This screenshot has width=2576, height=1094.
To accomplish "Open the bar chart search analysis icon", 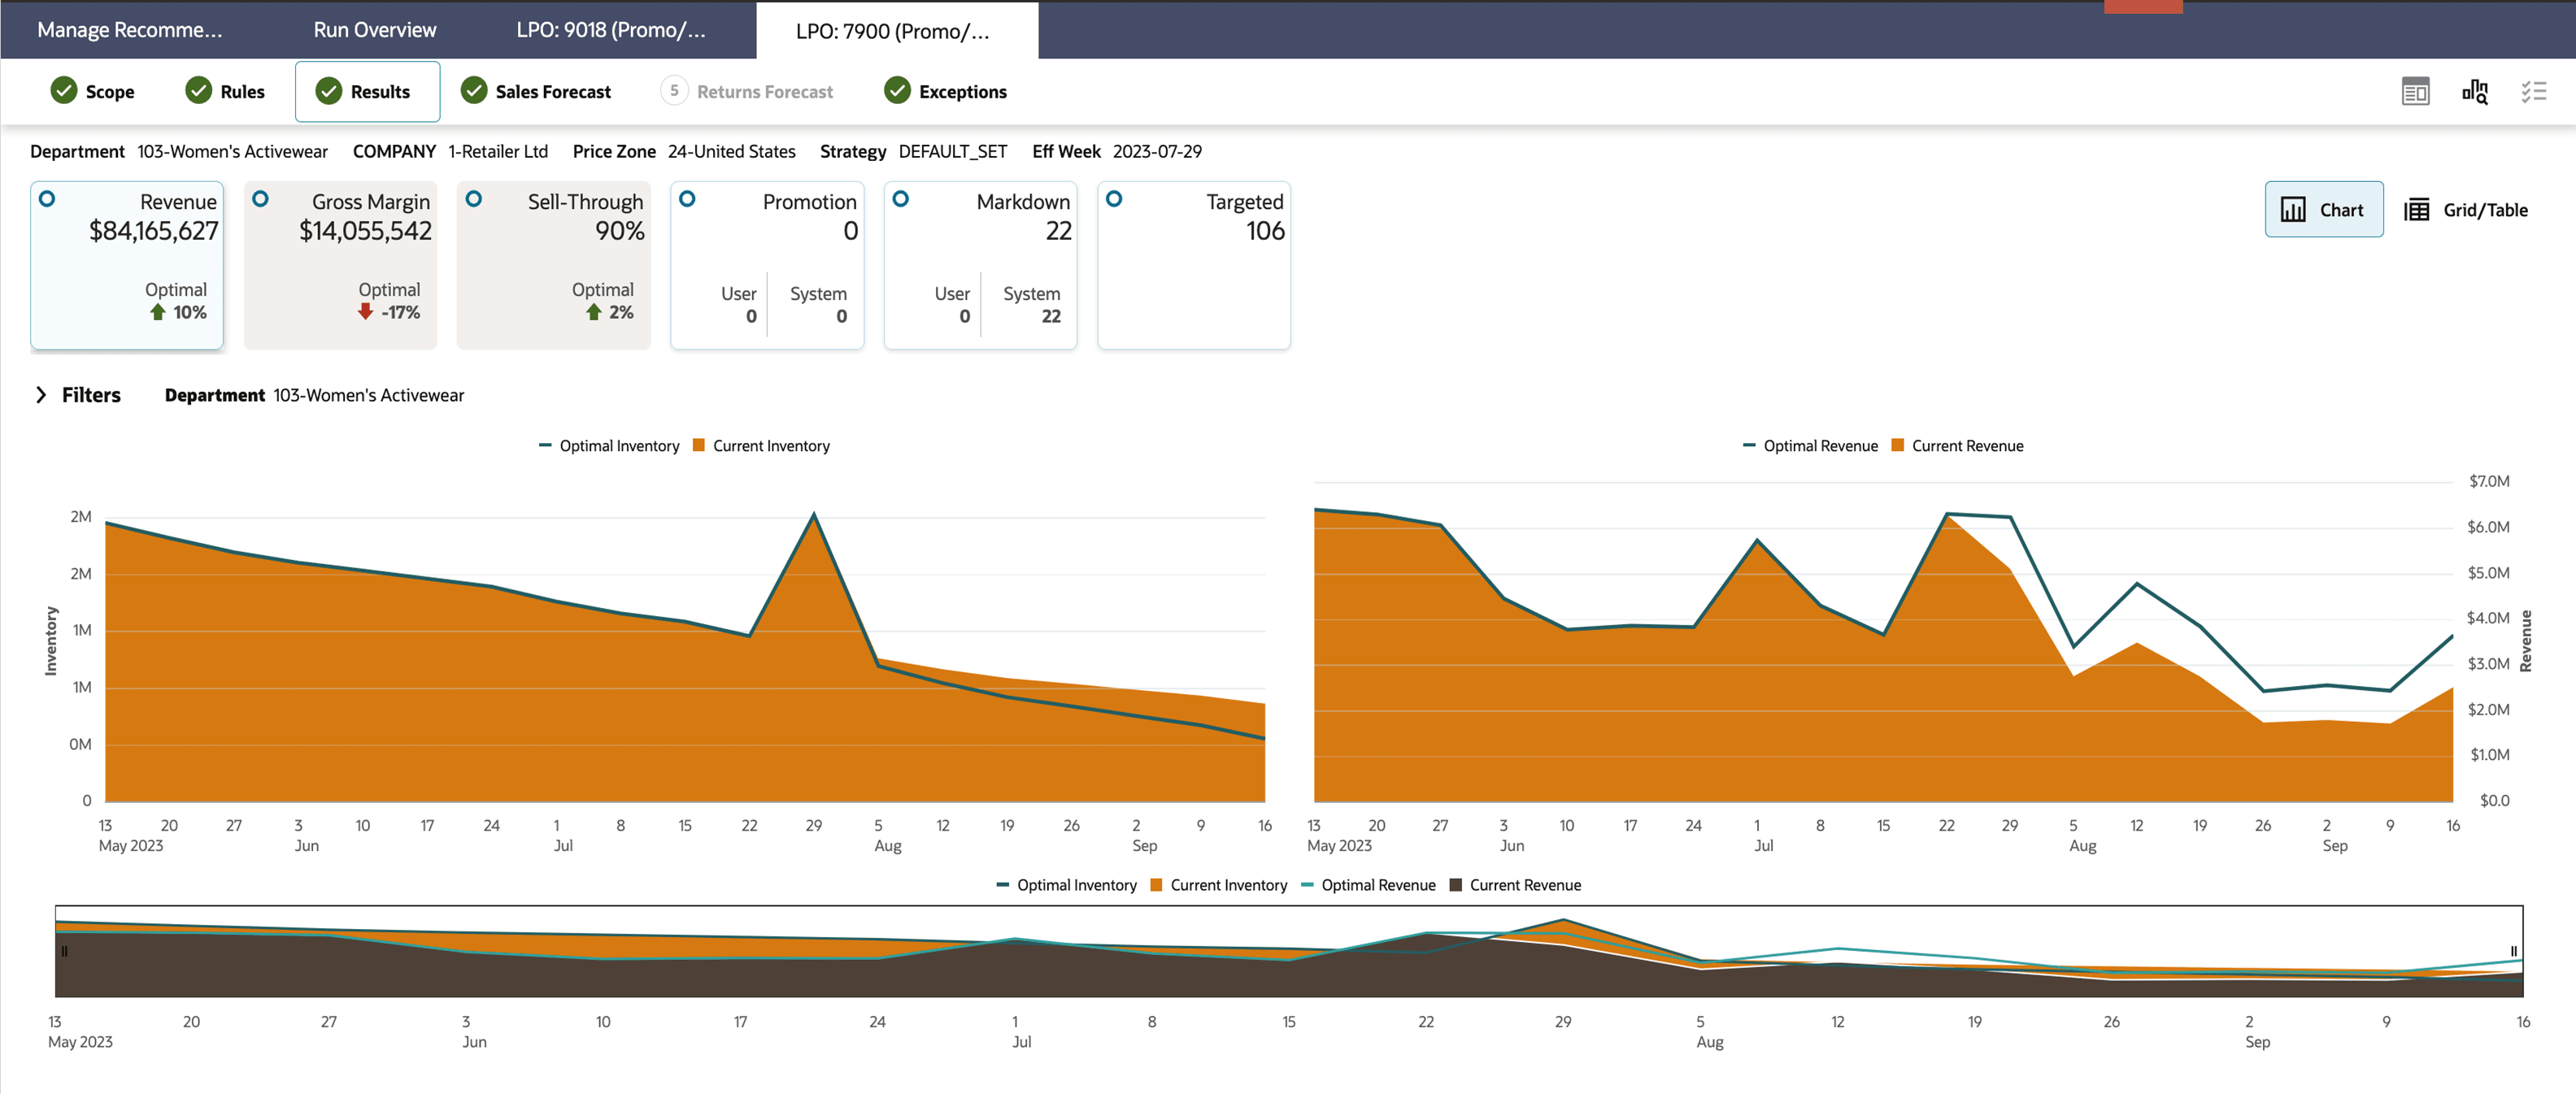I will pos(2474,92).
